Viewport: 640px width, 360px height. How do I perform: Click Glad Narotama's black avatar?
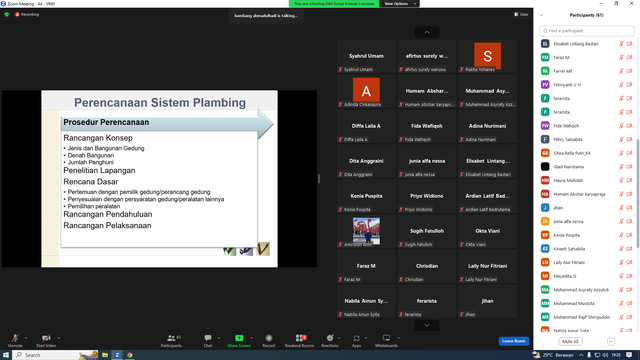[545, 167]
